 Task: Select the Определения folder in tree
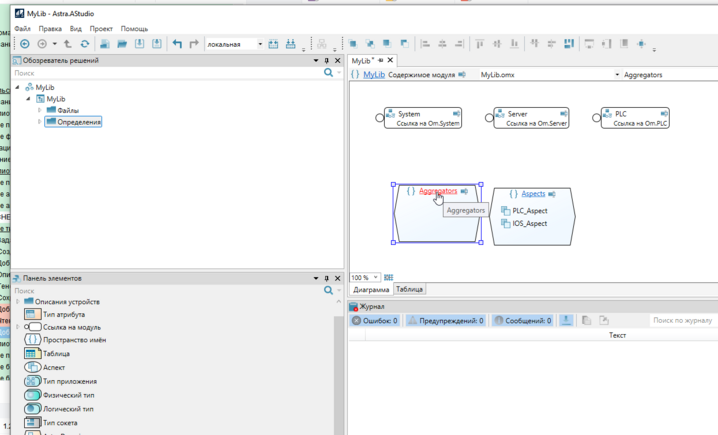(78, 122)
